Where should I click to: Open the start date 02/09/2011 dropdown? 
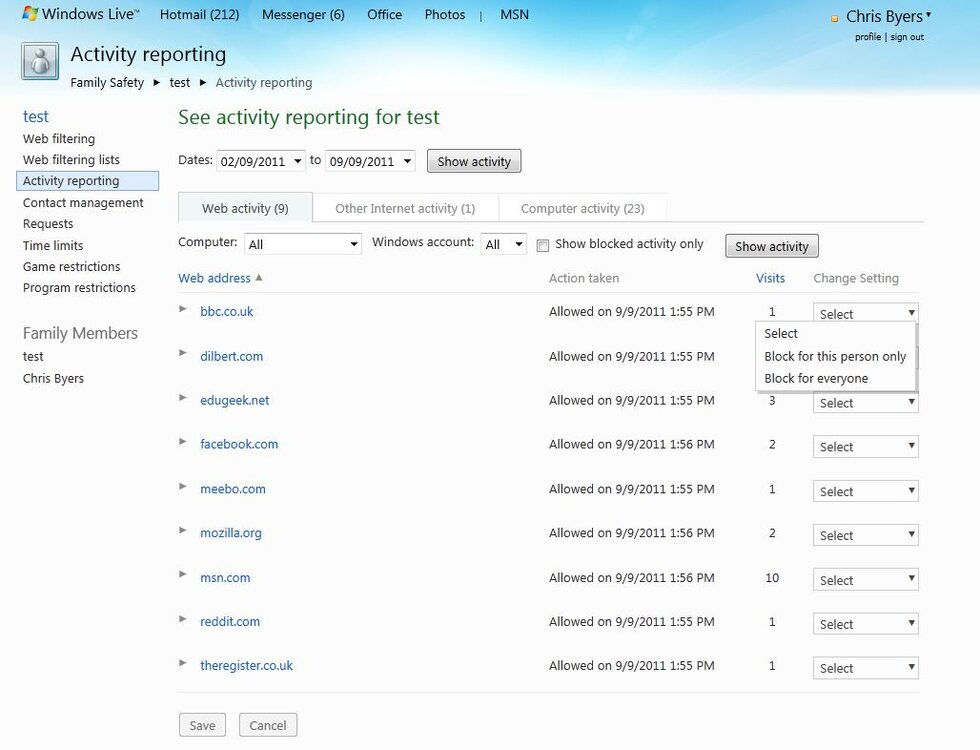[261, 161]
